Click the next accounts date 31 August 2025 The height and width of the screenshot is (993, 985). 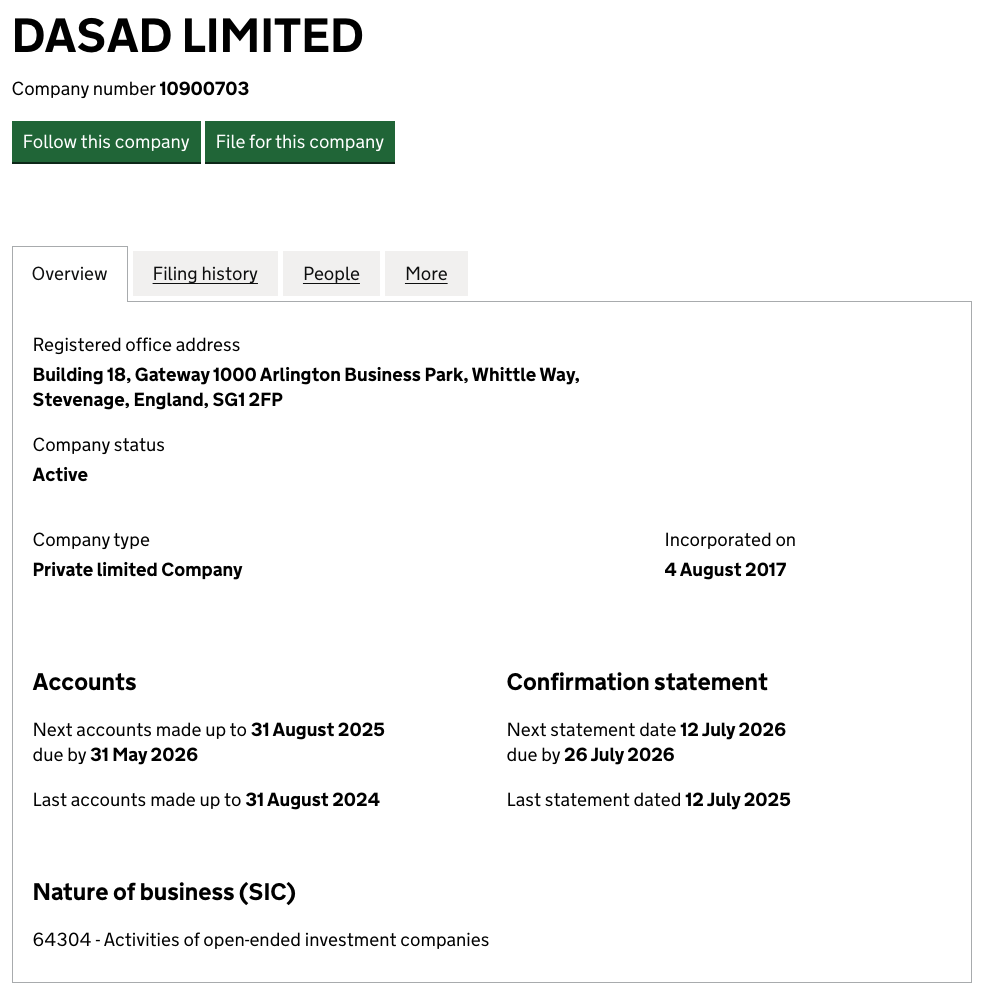[x=318, y=730]
